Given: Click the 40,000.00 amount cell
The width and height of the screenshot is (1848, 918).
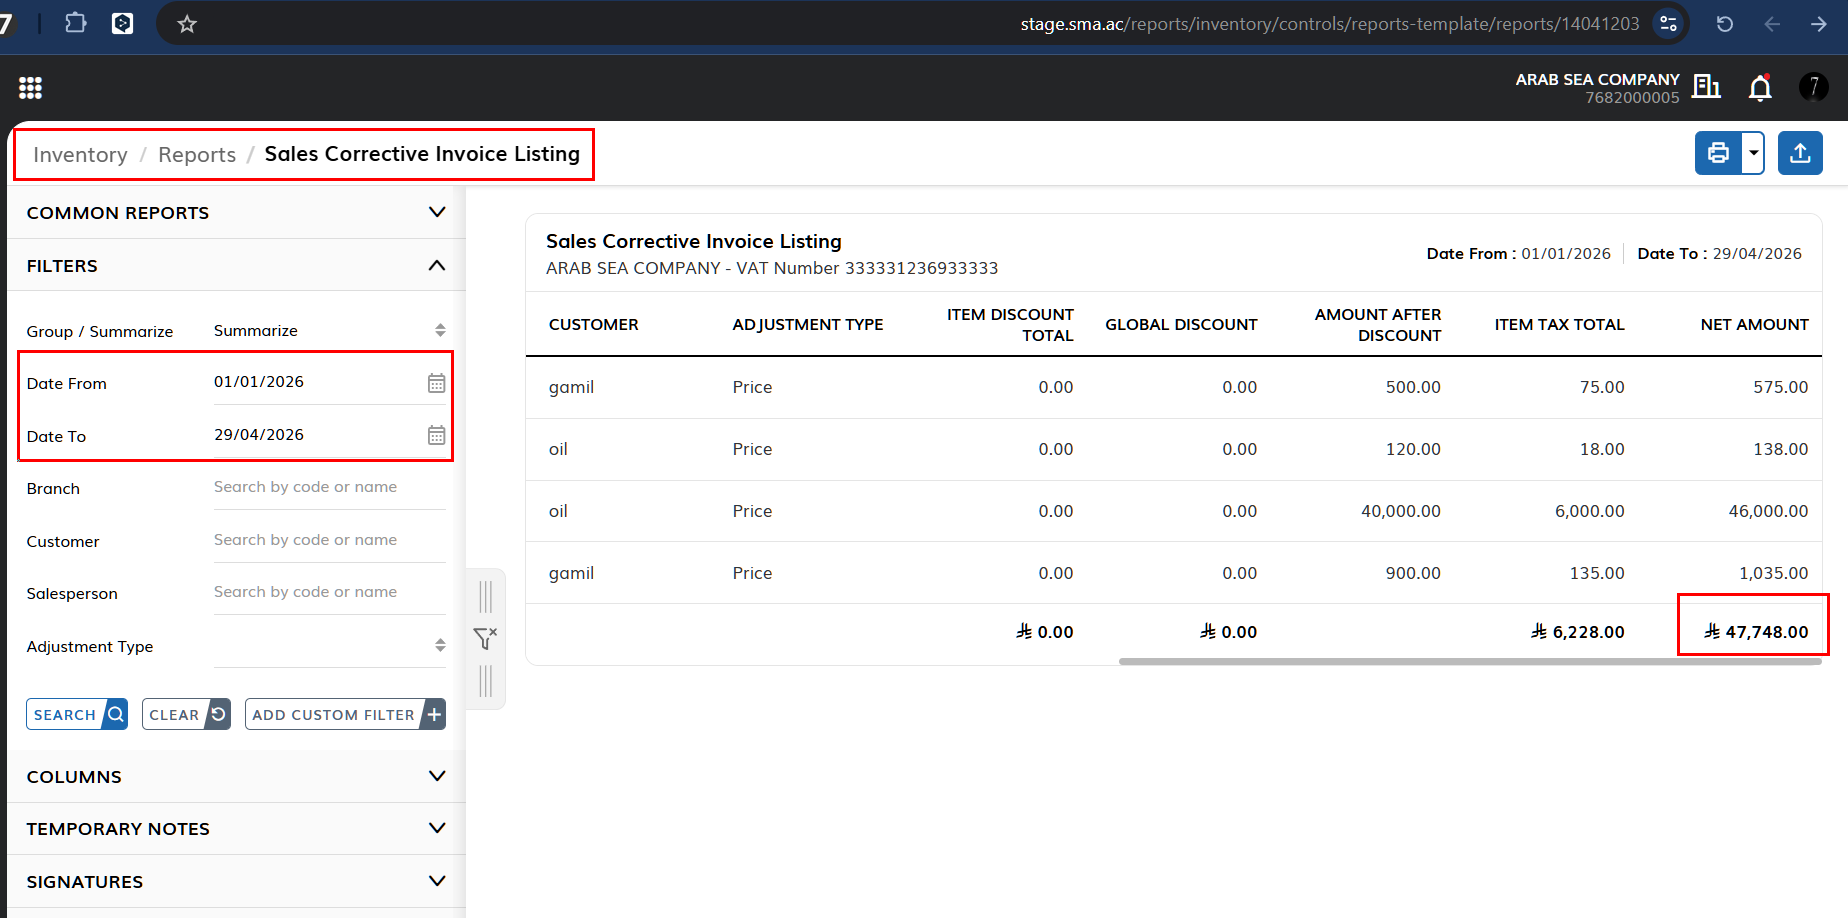Looking at the screenshot, I should click(1401, 511).
